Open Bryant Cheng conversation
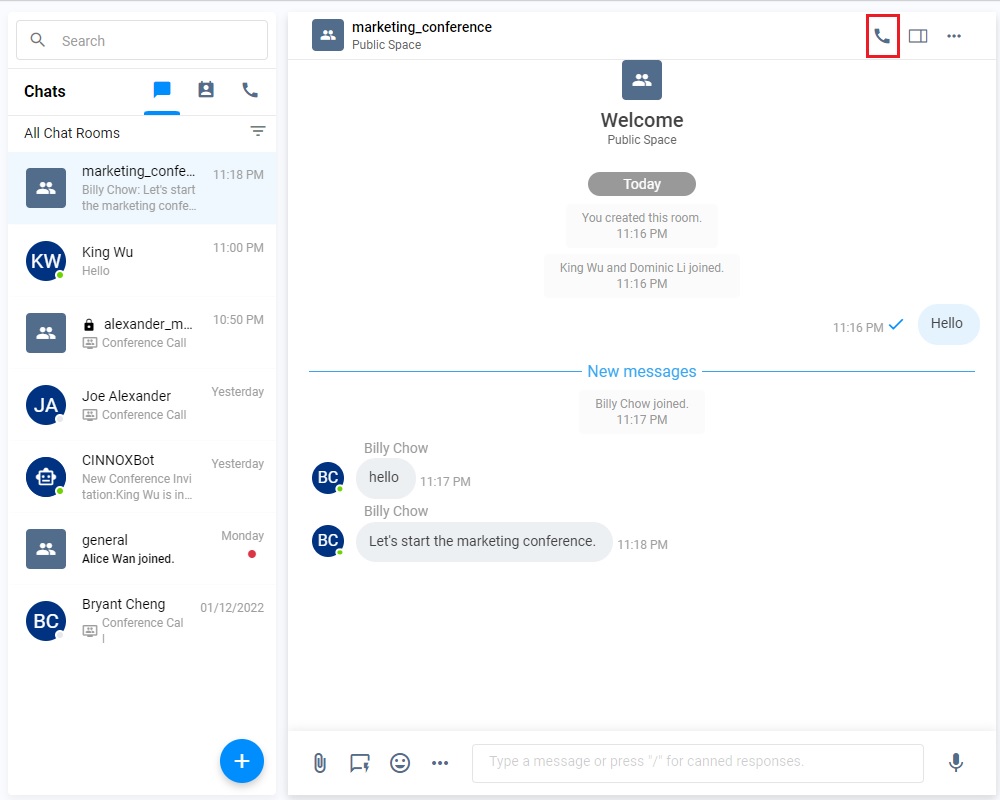This screenshot has width=1000, height=800. pos(142,620)
